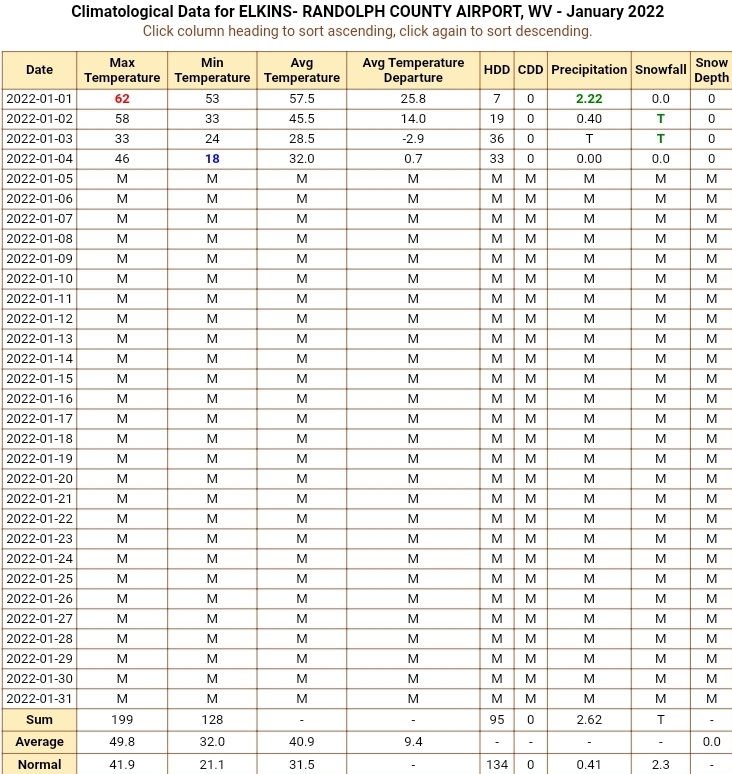Select the average max temperature 49.8

pos(122,742)
